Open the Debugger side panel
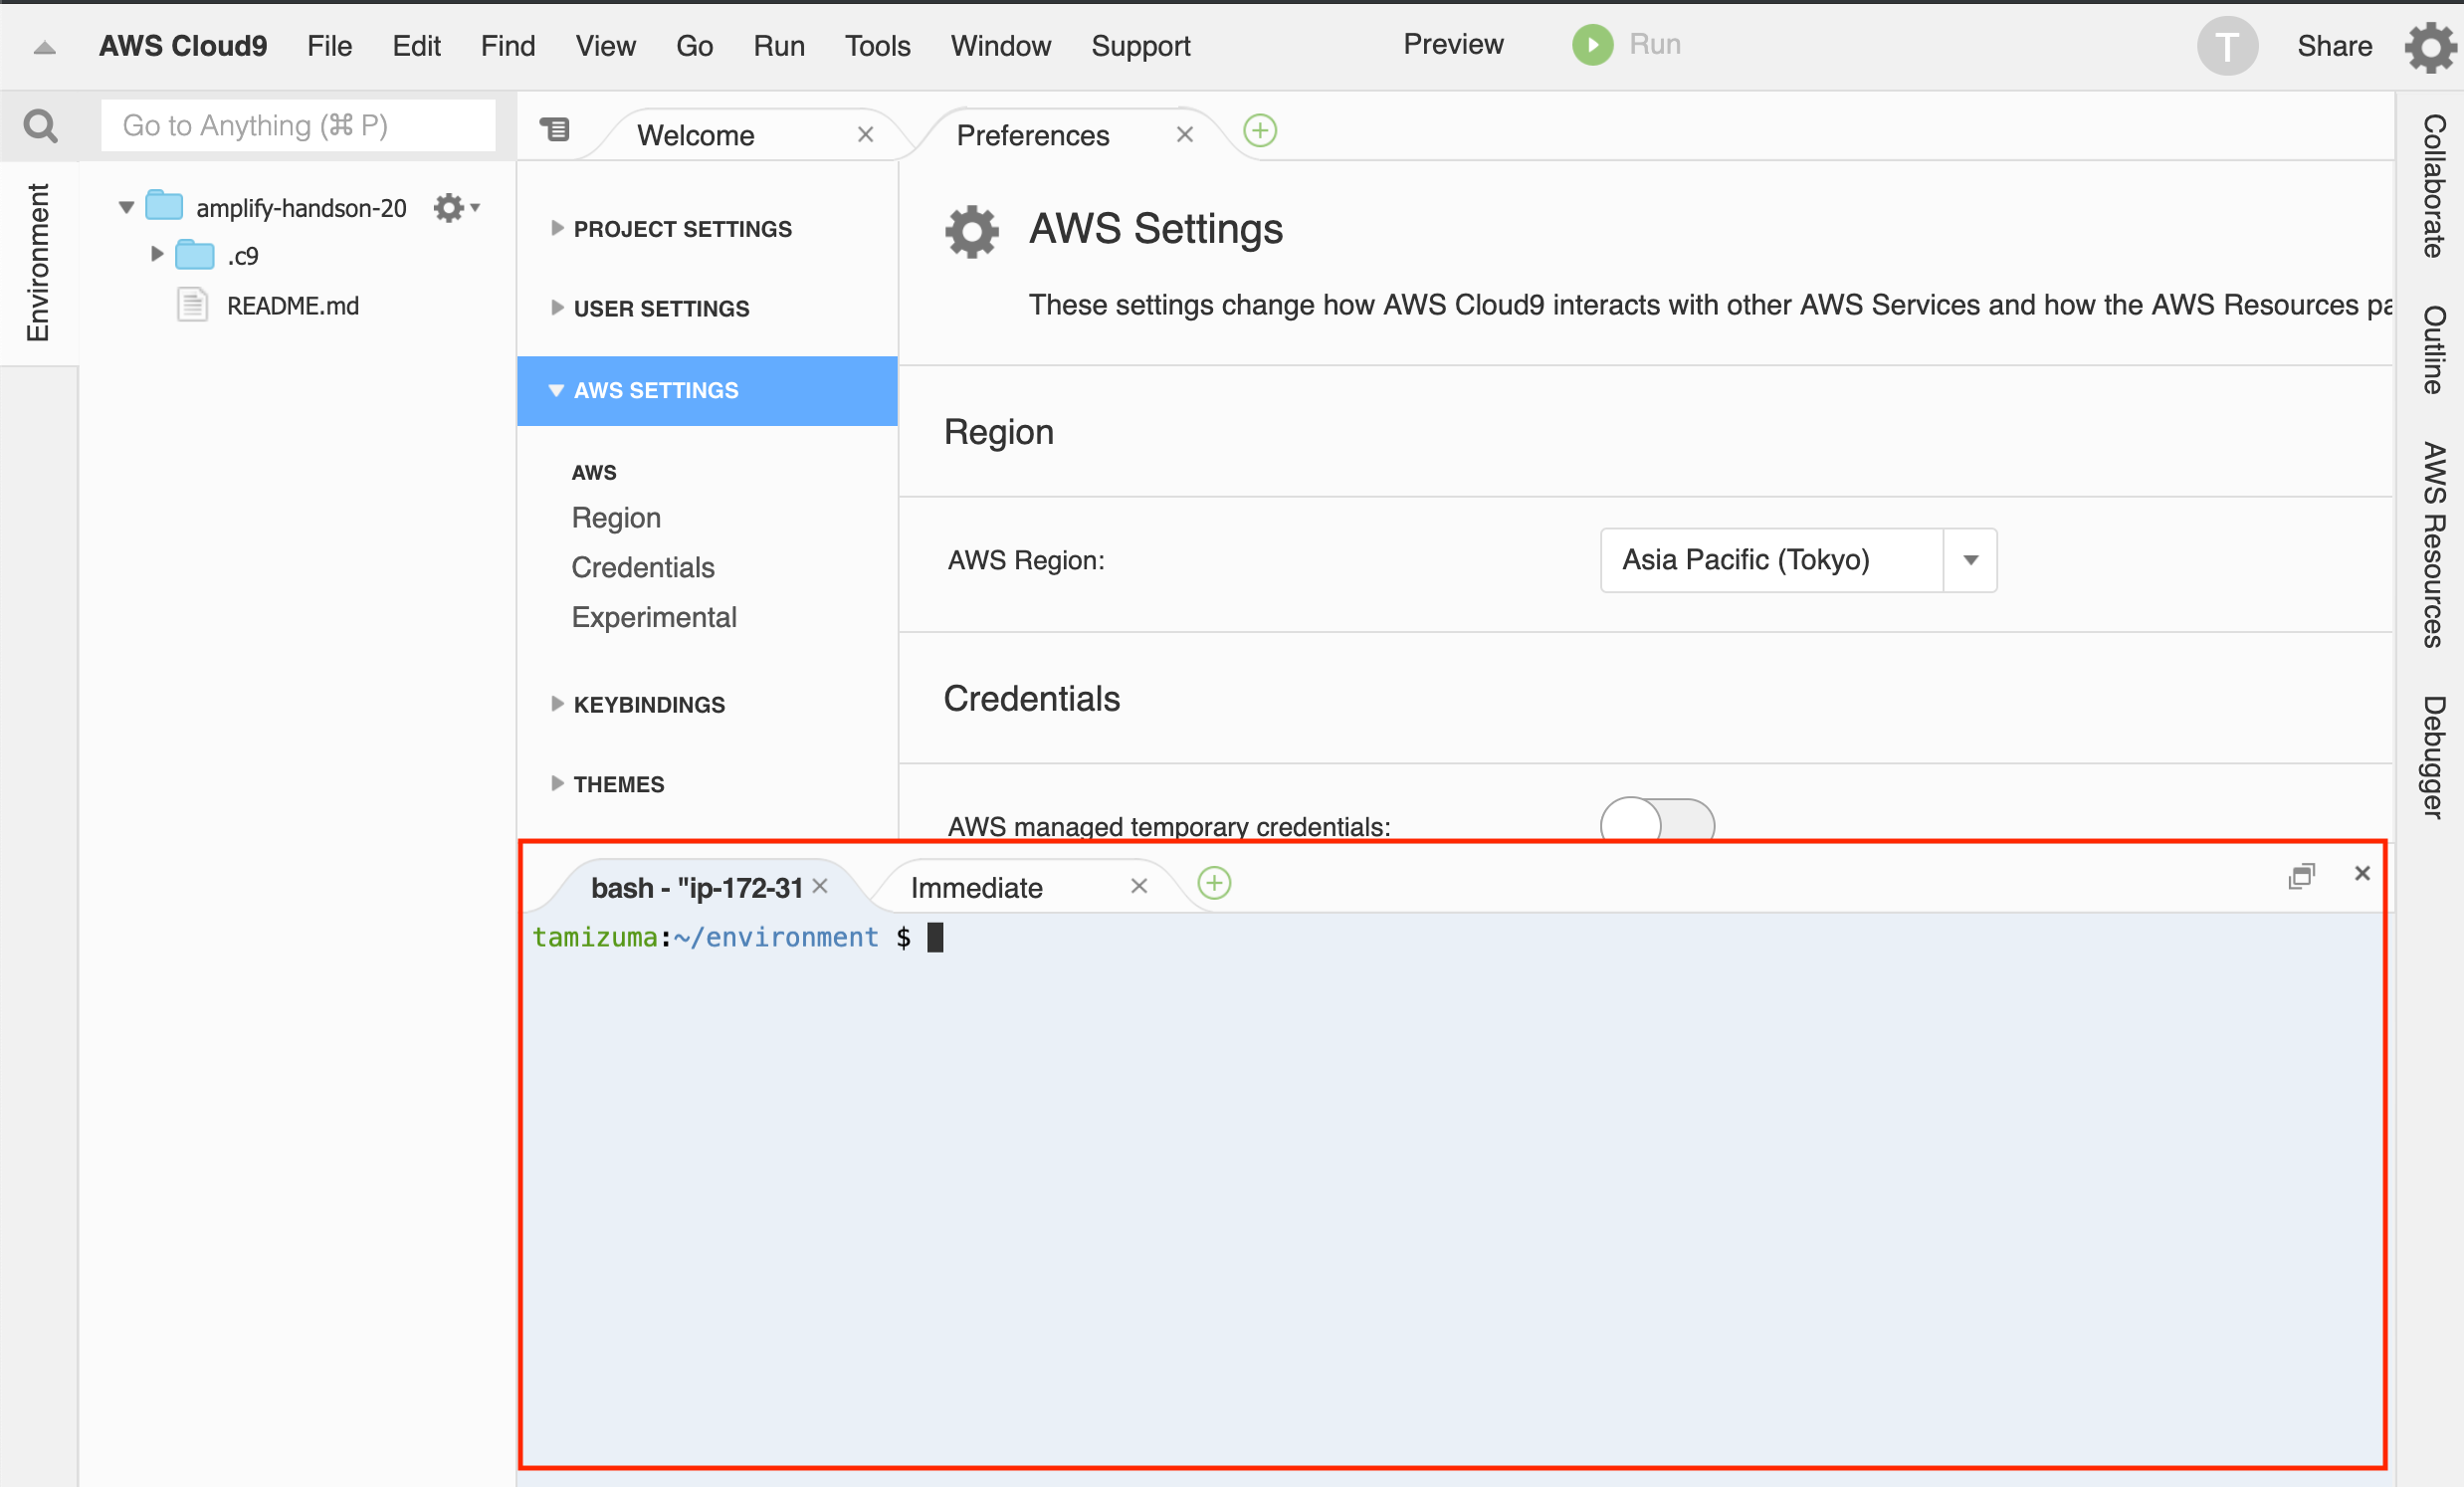 [x=2432, y=758]
